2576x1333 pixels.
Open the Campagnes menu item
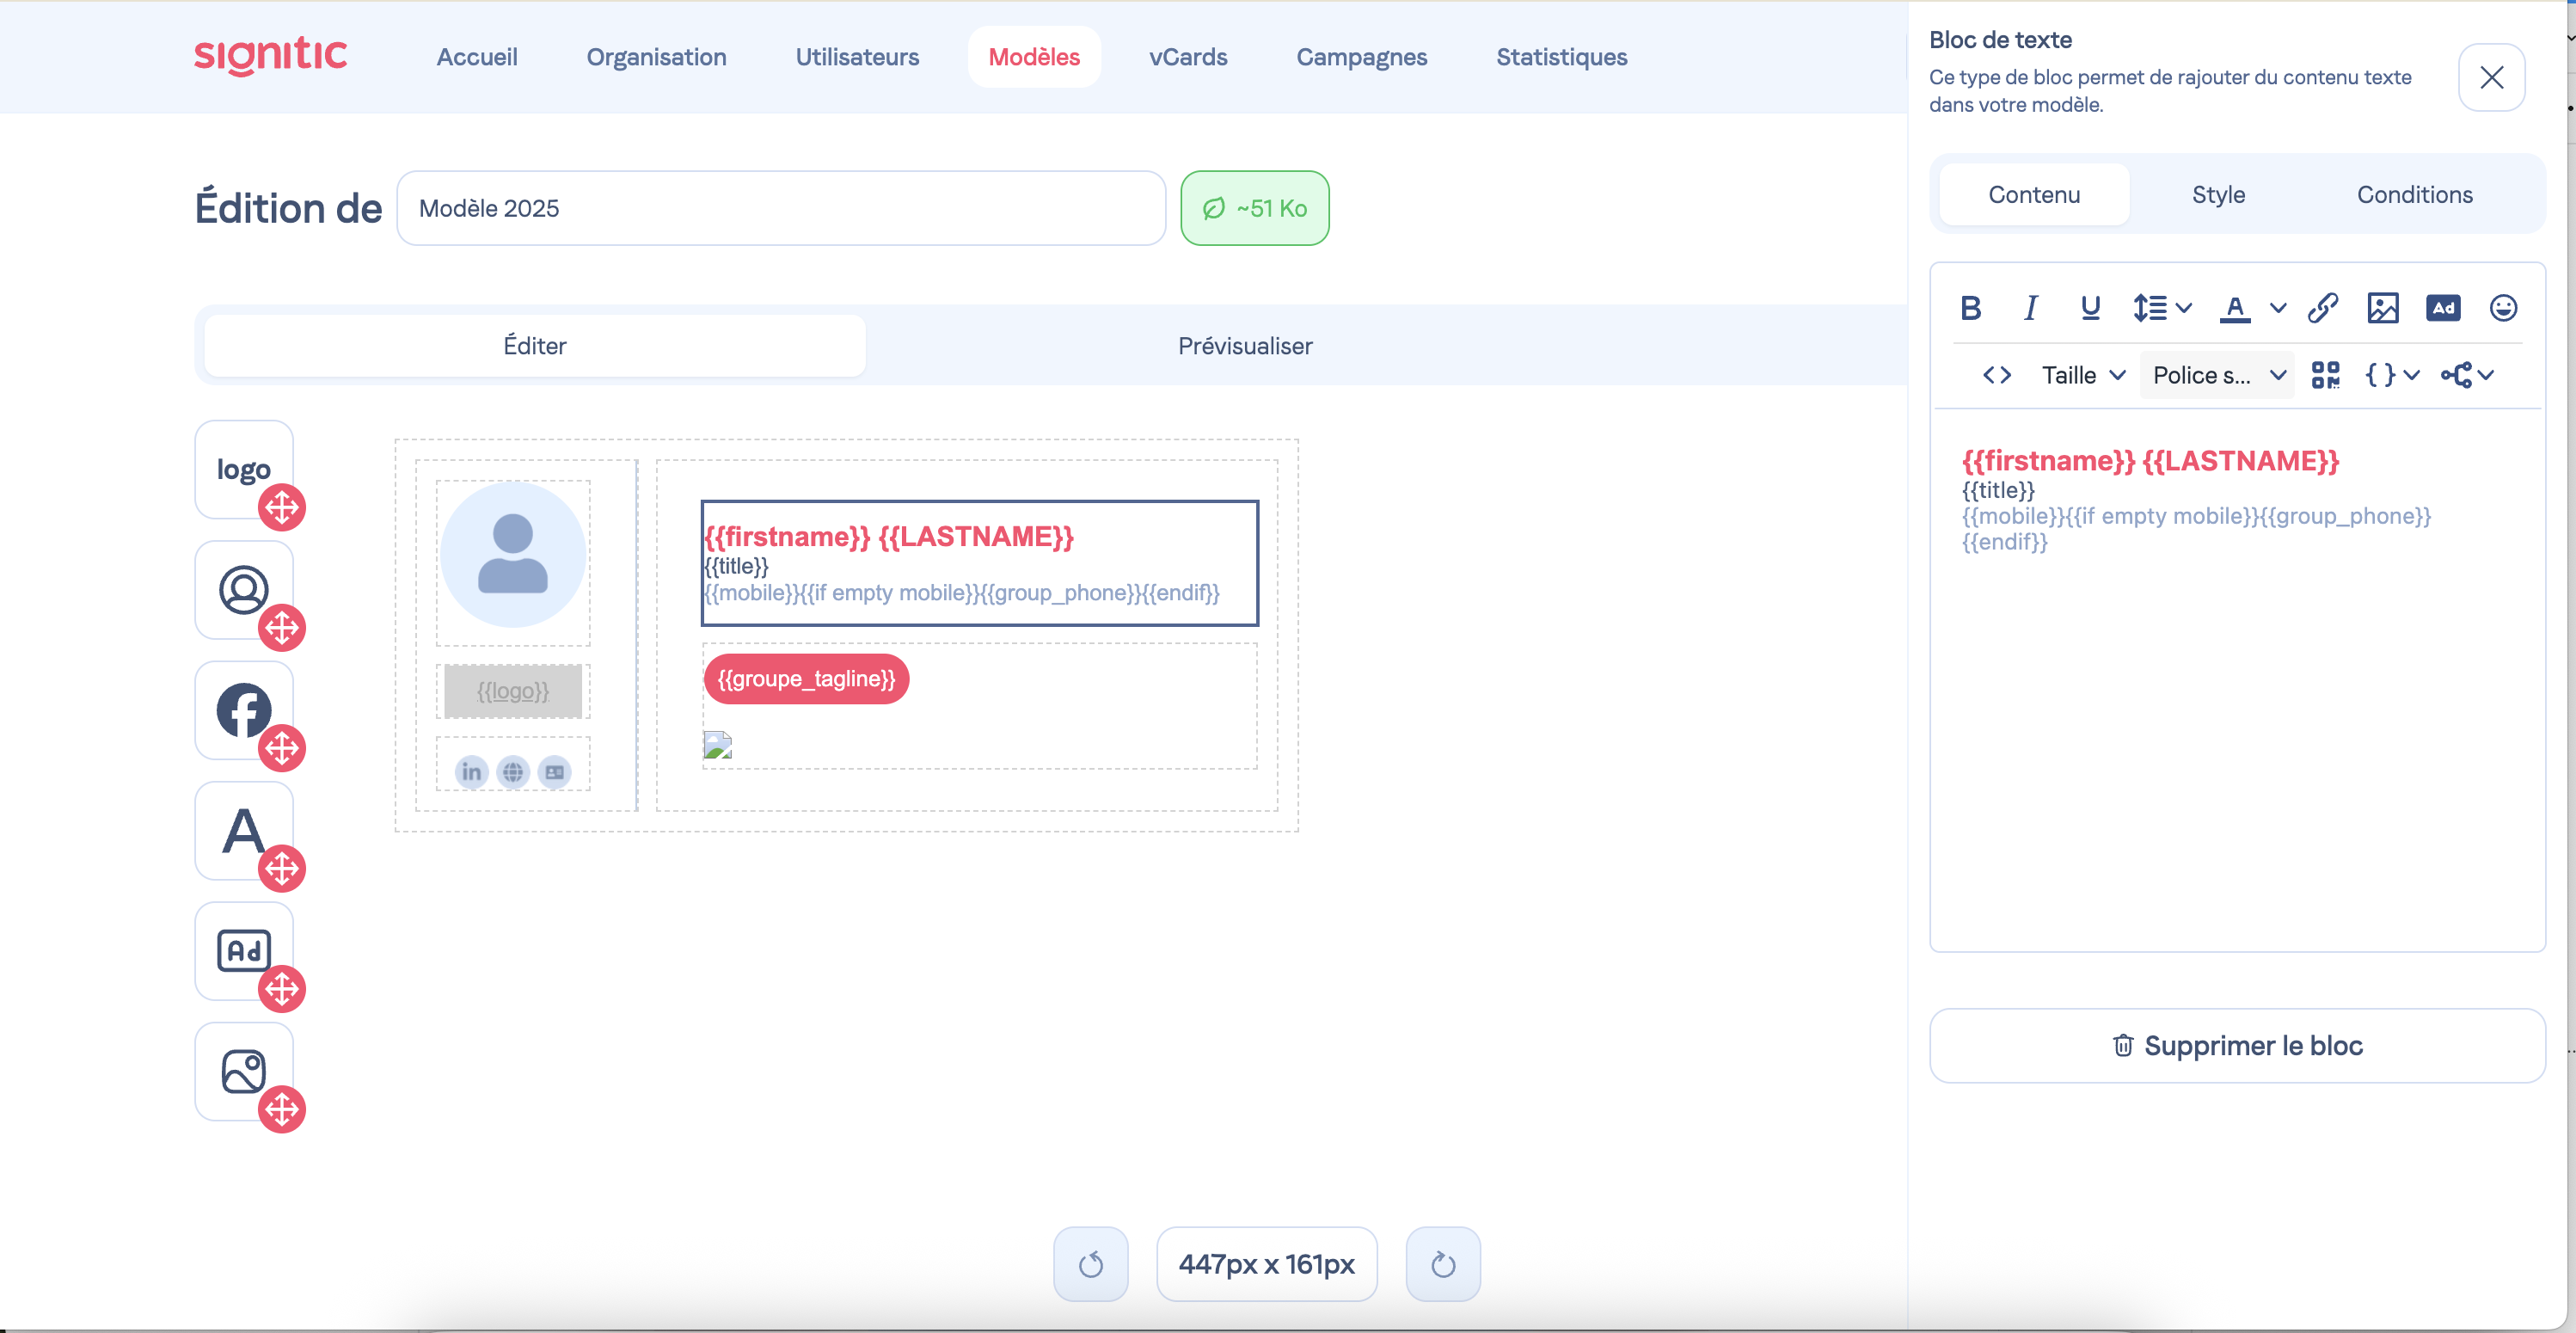point(1361,57)
